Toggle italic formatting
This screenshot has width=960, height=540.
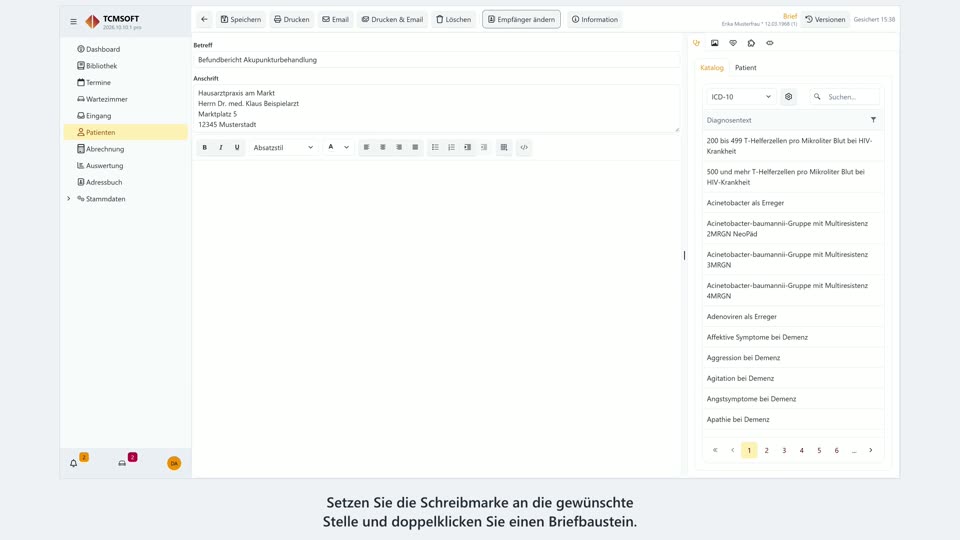click(x=221, y=148)
